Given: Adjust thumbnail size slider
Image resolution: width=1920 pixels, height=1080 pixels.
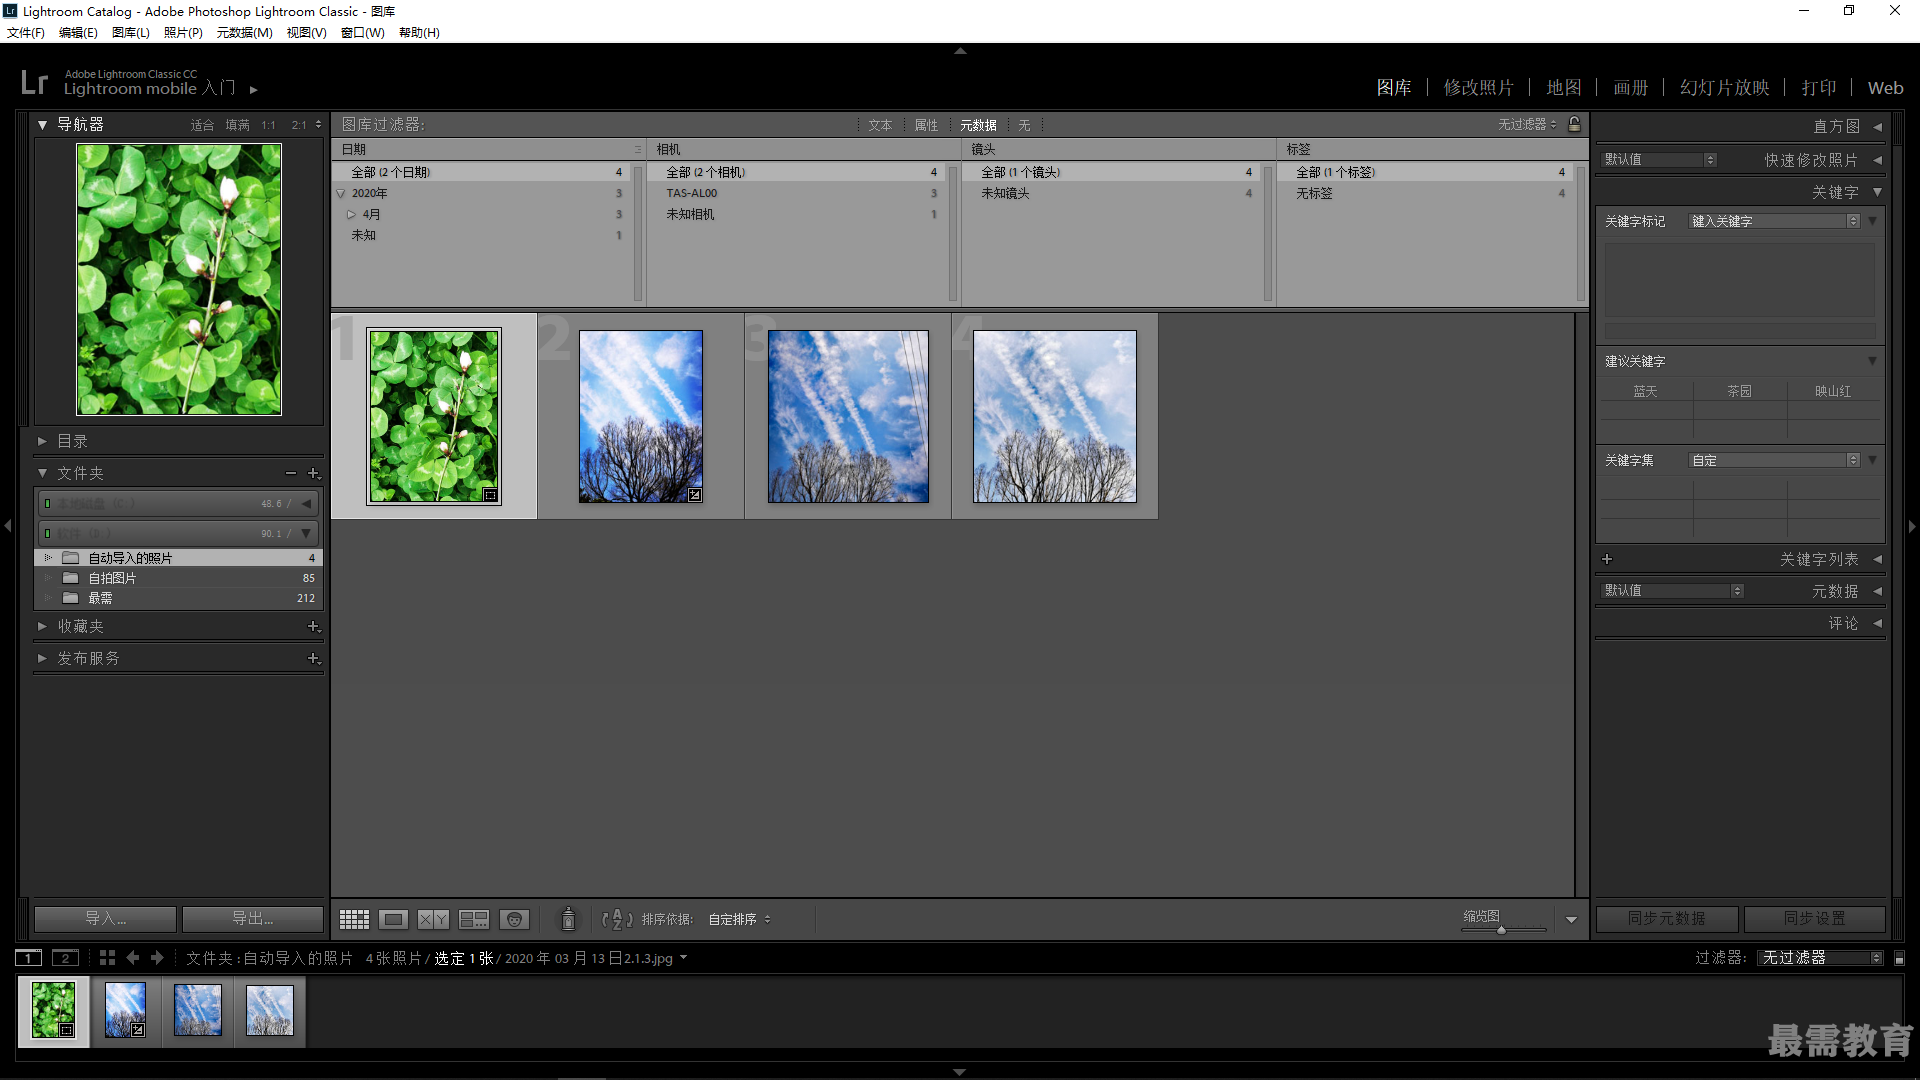Looking at the screenshot, I should point(1501,930).
